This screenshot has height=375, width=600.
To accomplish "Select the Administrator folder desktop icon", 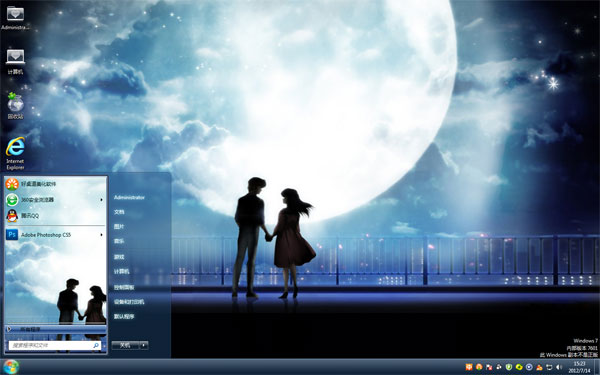I will pyautogui.click(x=15, y=18).
